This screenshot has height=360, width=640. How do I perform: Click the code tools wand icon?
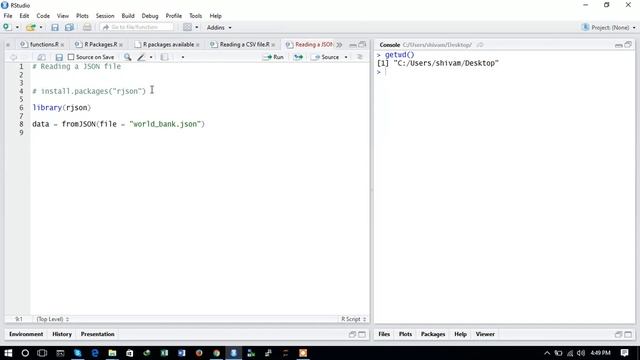(x=141, y=57)
